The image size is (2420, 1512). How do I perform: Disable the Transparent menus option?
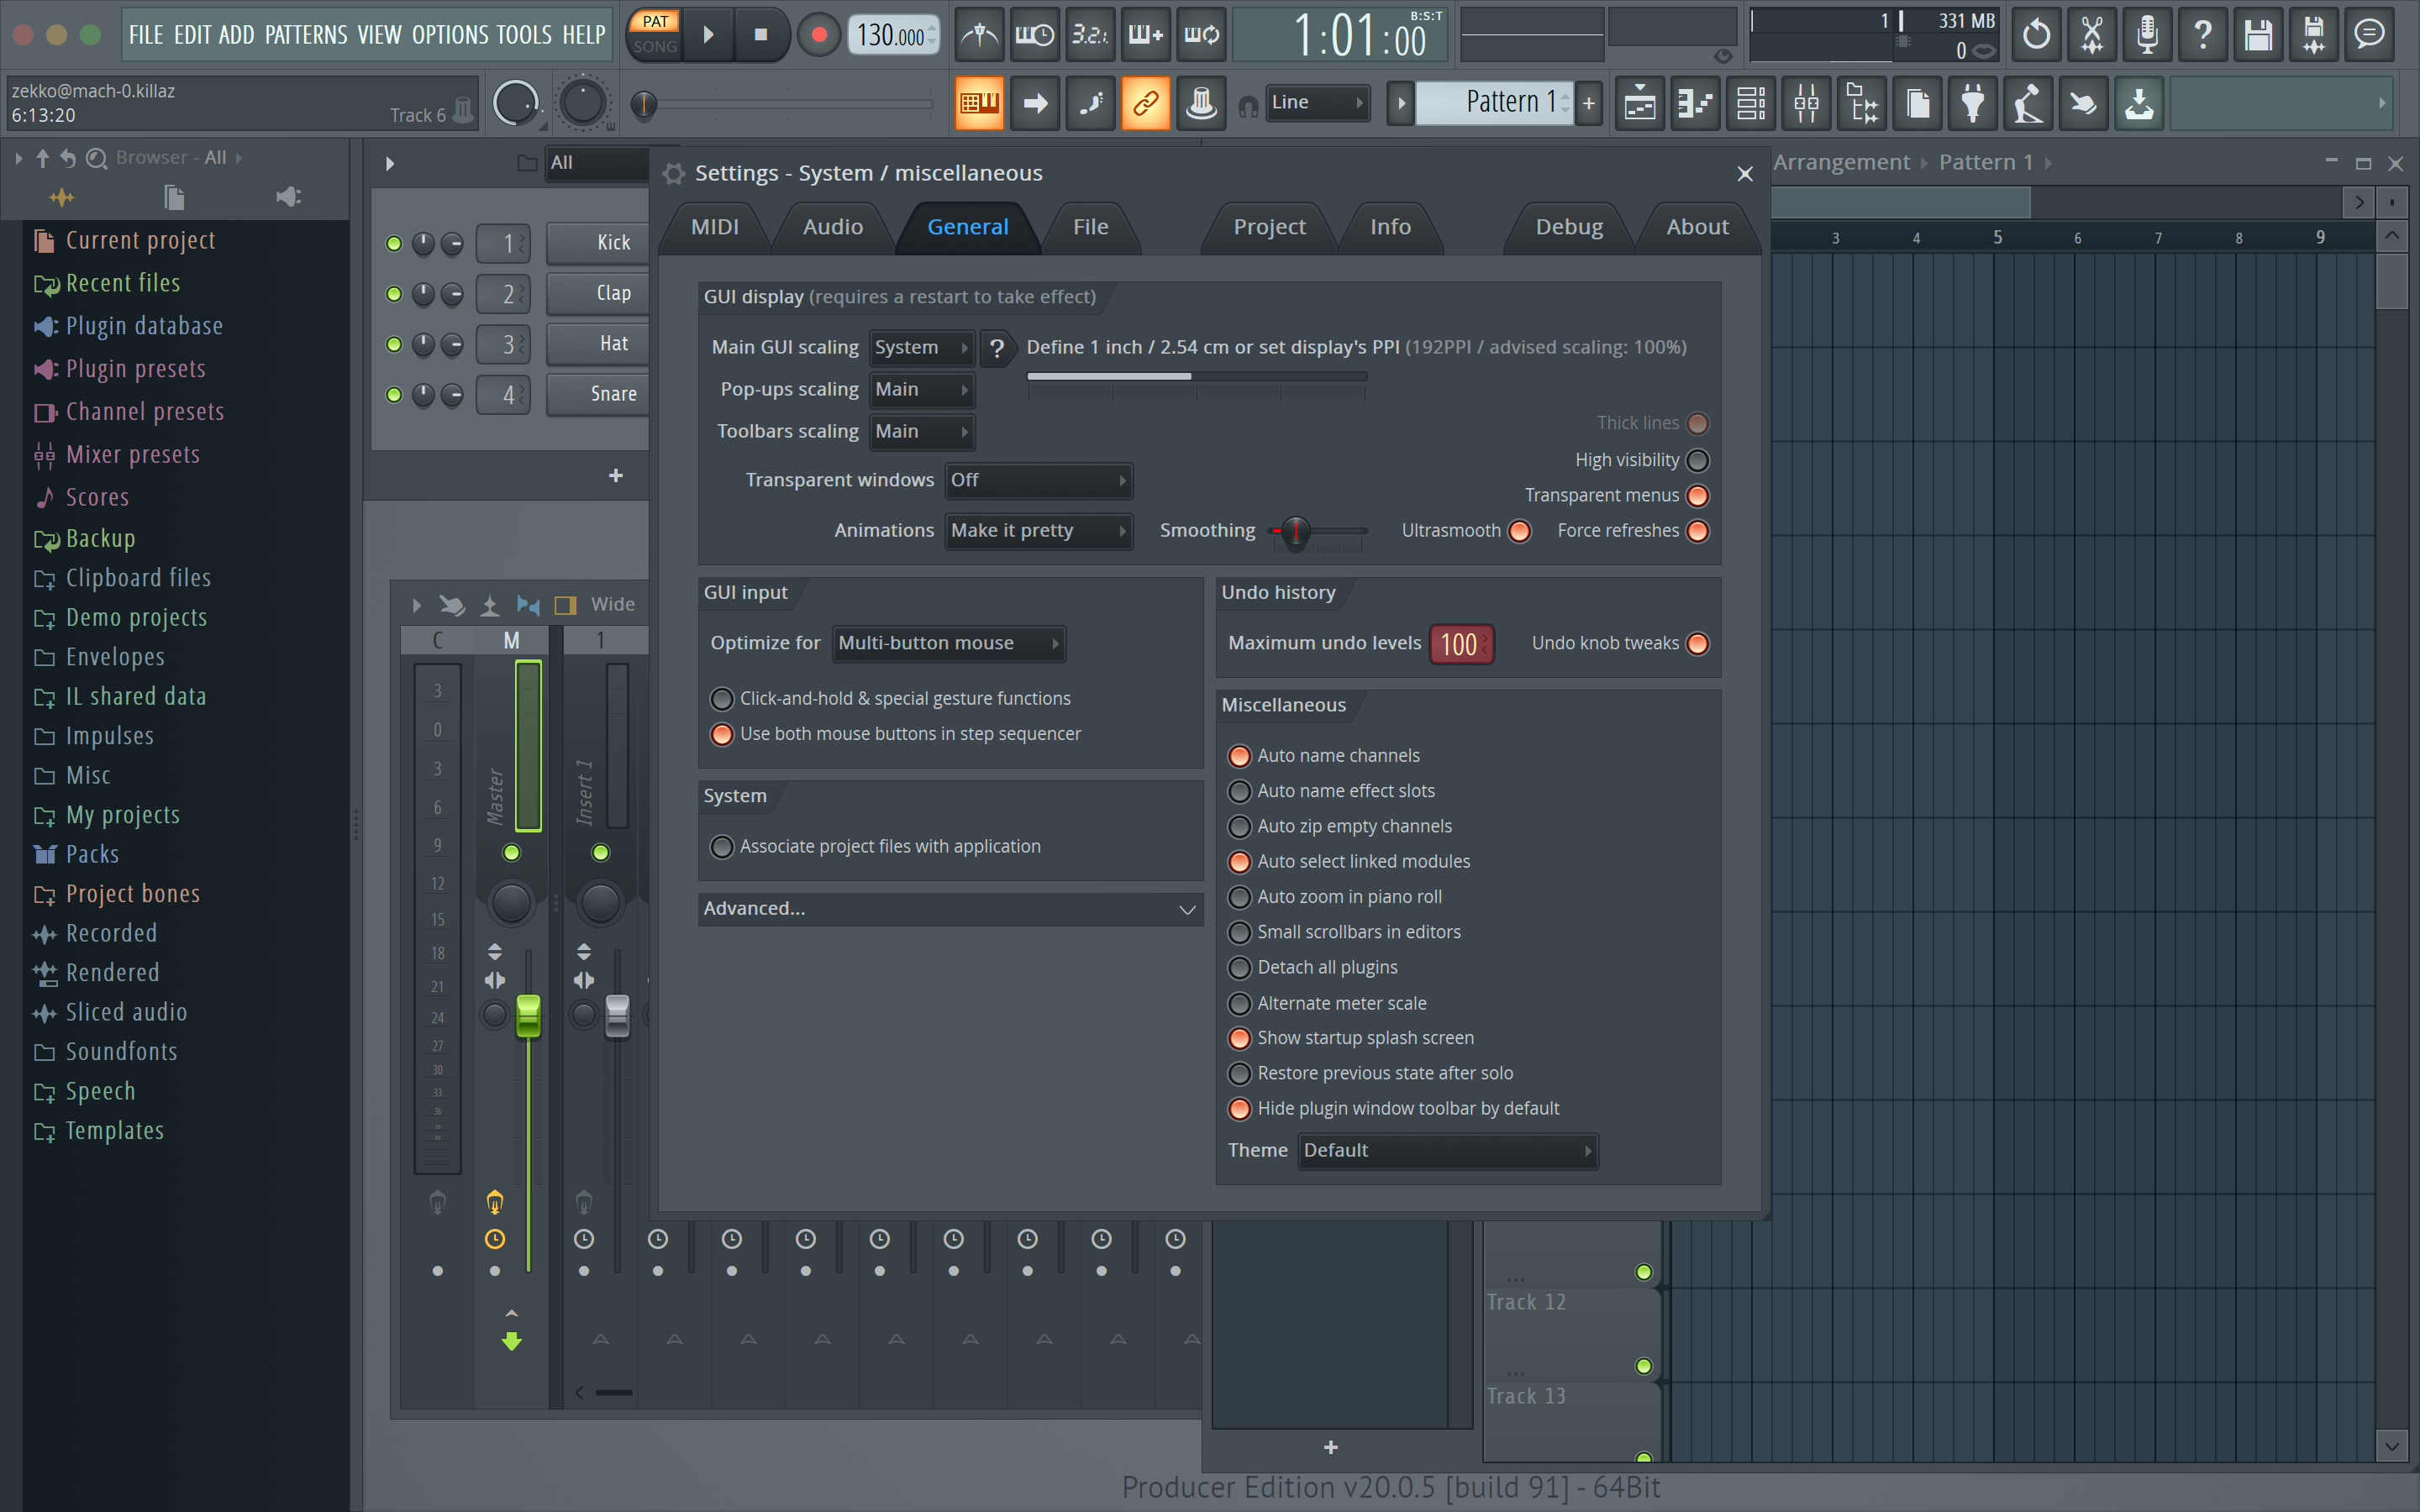point(1697,496)
